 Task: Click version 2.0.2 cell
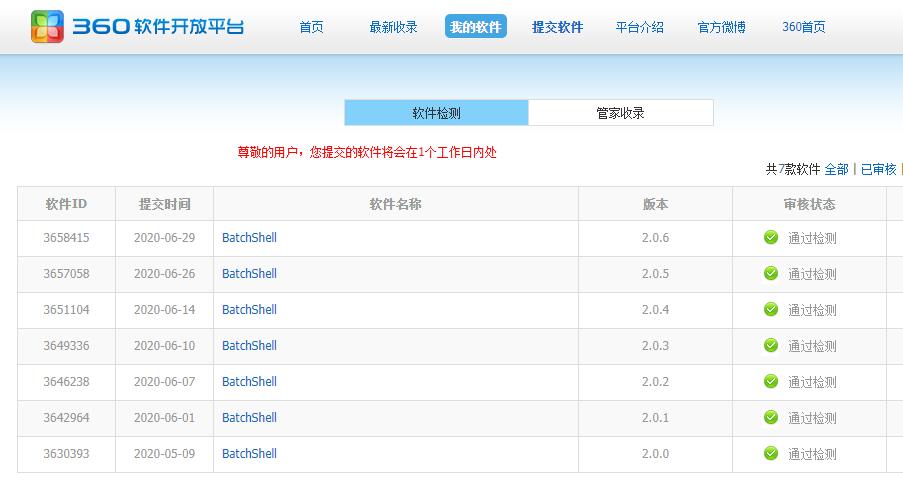[x=655, y=382]
